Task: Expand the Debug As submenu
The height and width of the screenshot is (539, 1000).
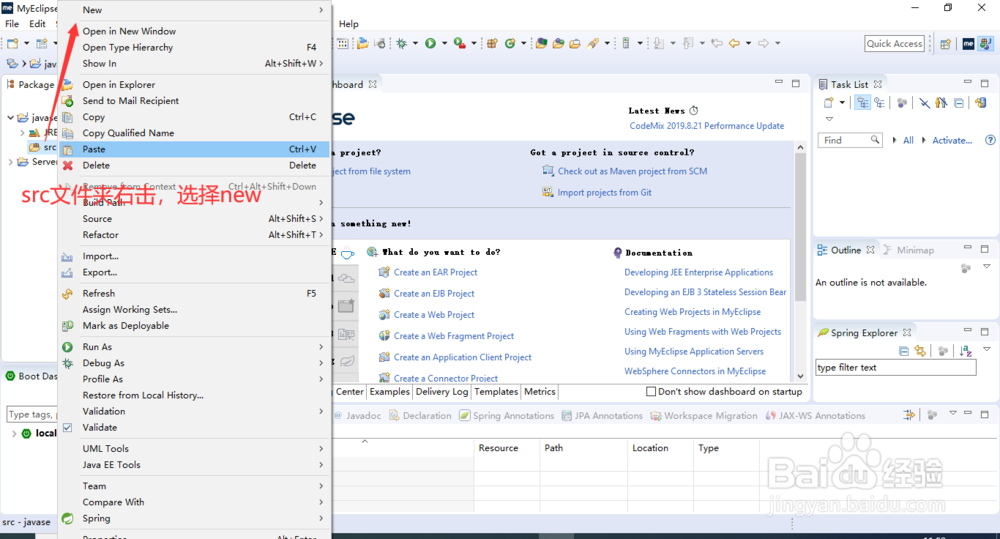Action: coord(195,363)
